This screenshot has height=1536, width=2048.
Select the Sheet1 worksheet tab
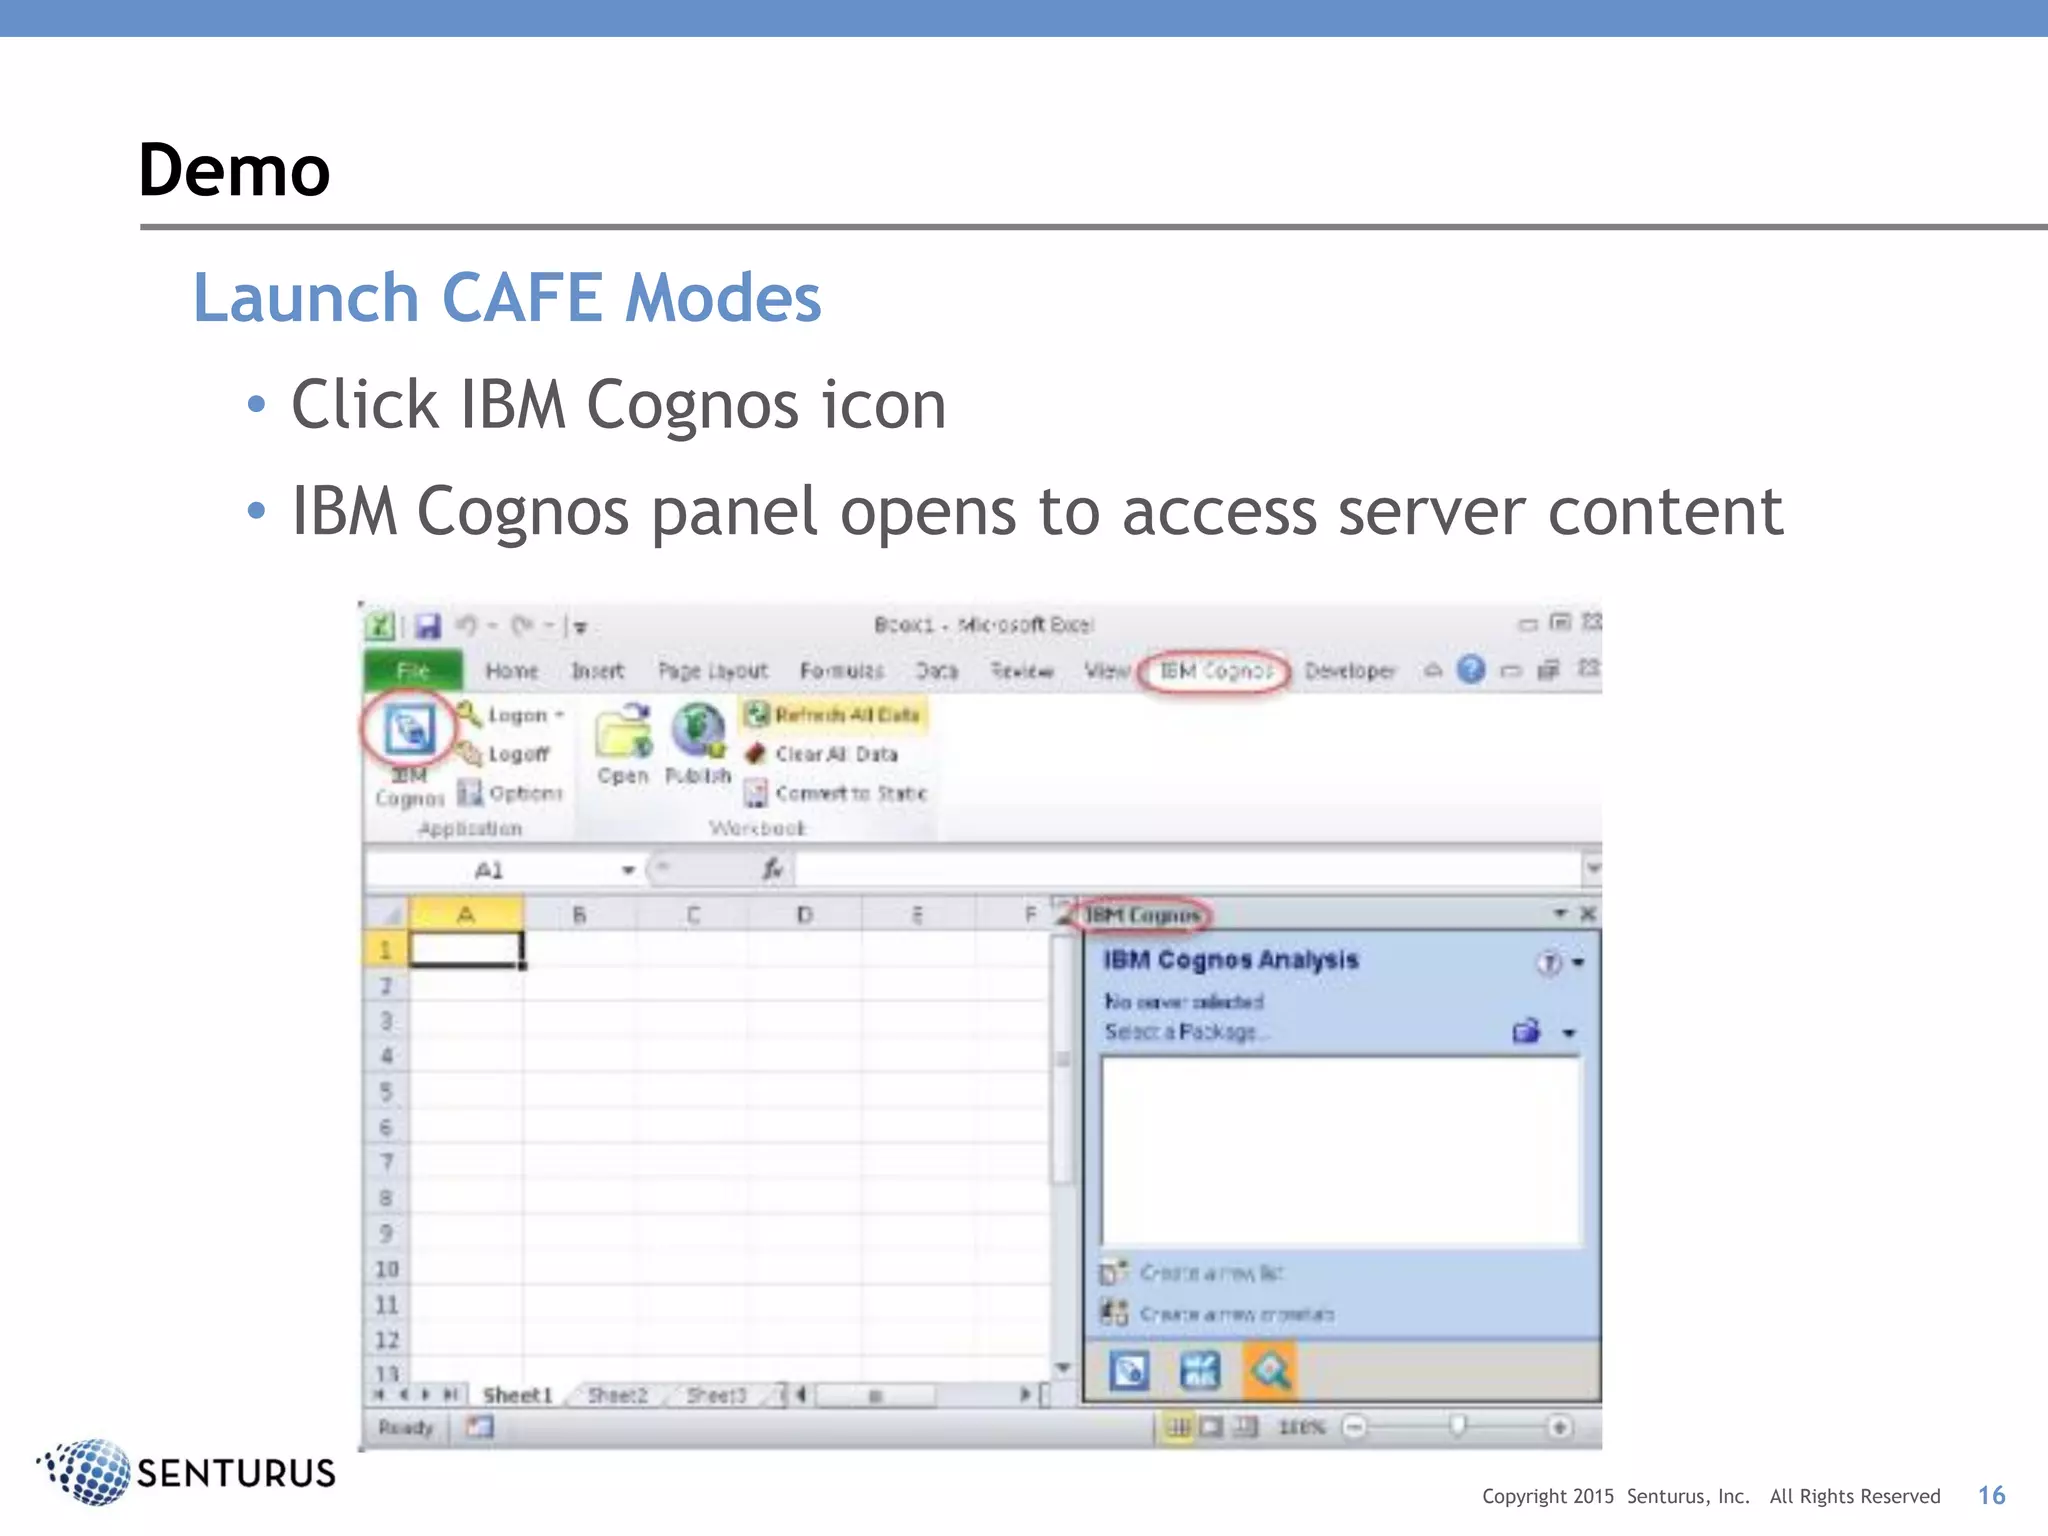click(x=517, y=1394)
